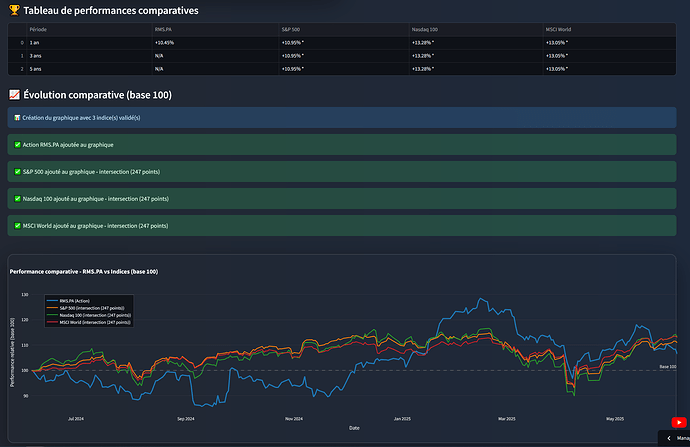Select the +10.45% cell in the 1 an row

coord(165,43)
